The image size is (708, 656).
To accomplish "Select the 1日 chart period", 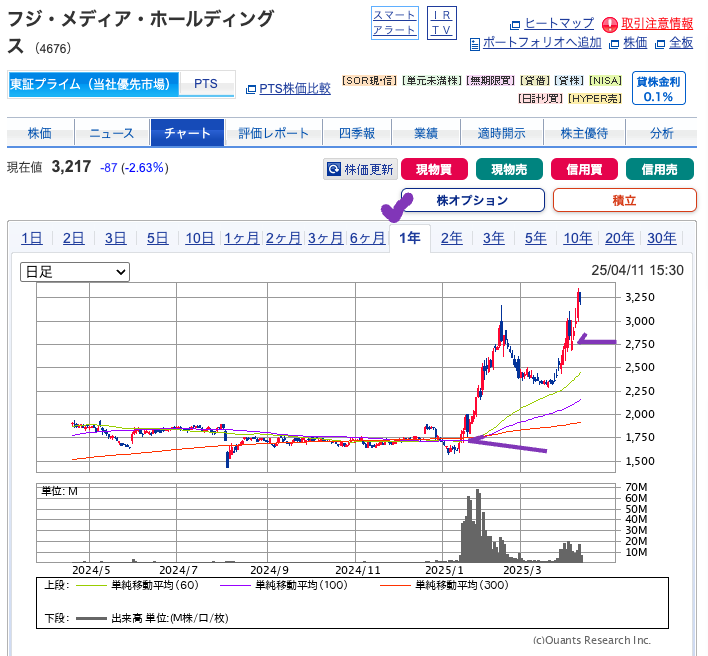I will pos(32,238).
